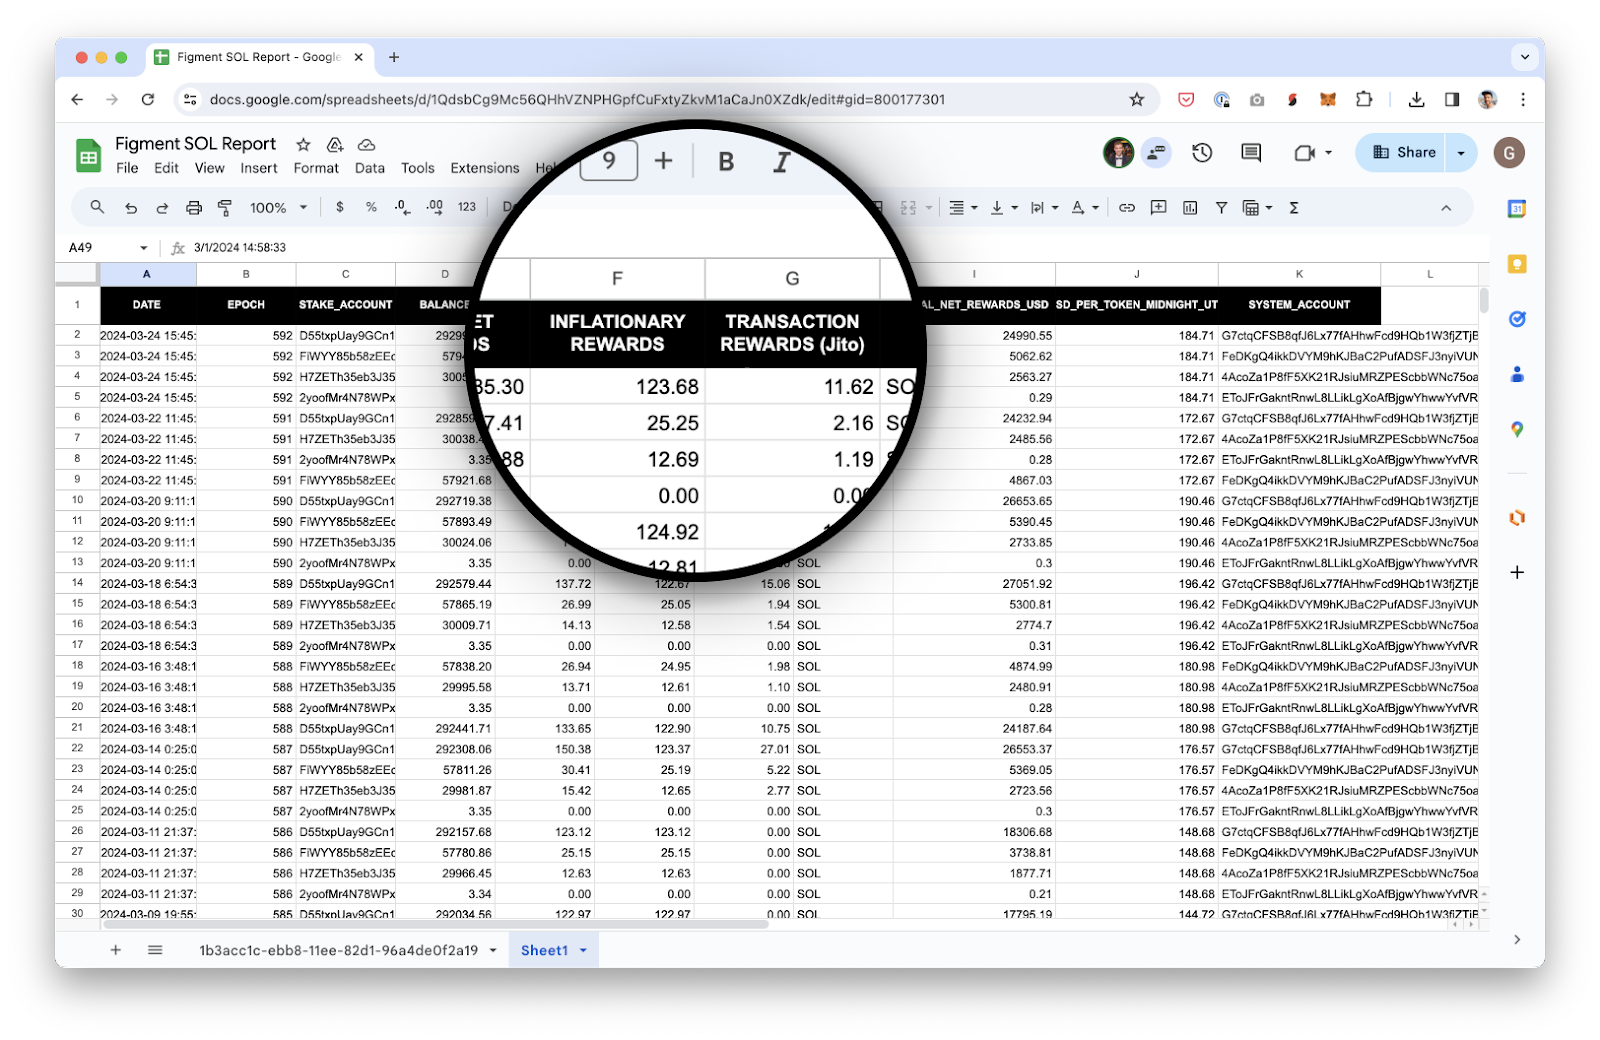Screen dimensions: 1600x1040
Task: Click the paint format icon
Action: click(x=225, y=208)
